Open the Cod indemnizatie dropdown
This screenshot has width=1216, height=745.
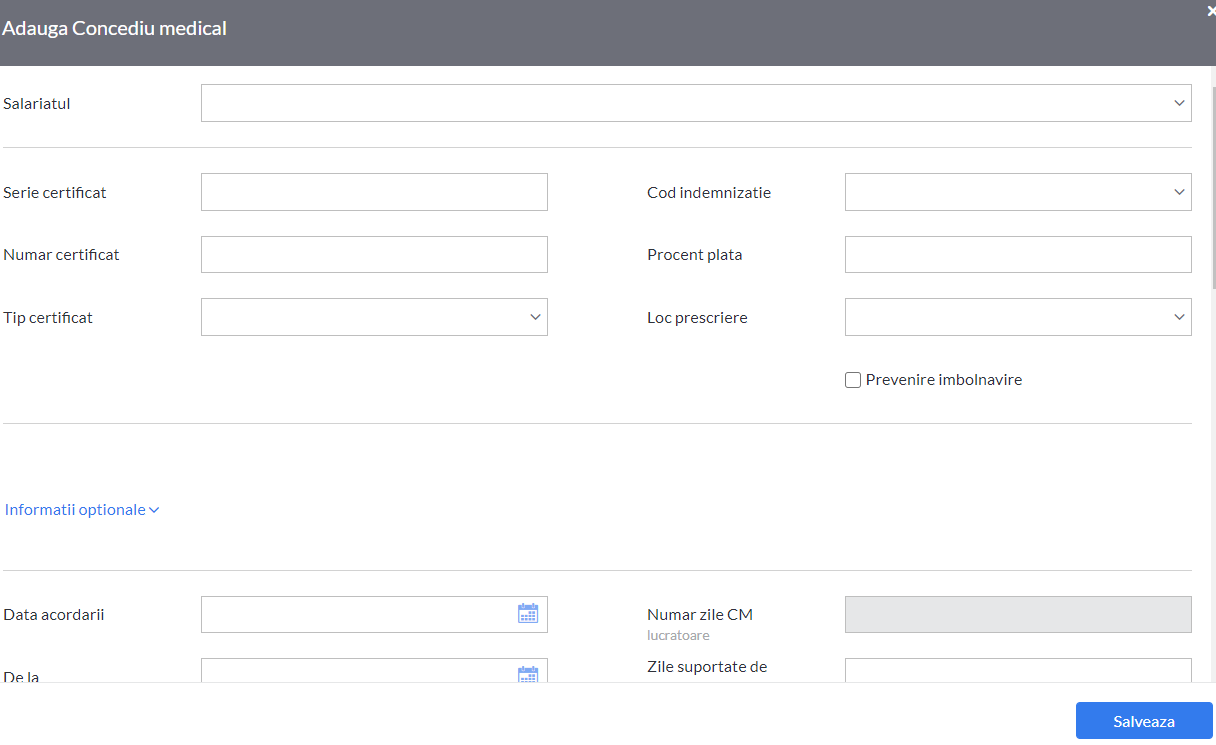[x=1018, y=192]
